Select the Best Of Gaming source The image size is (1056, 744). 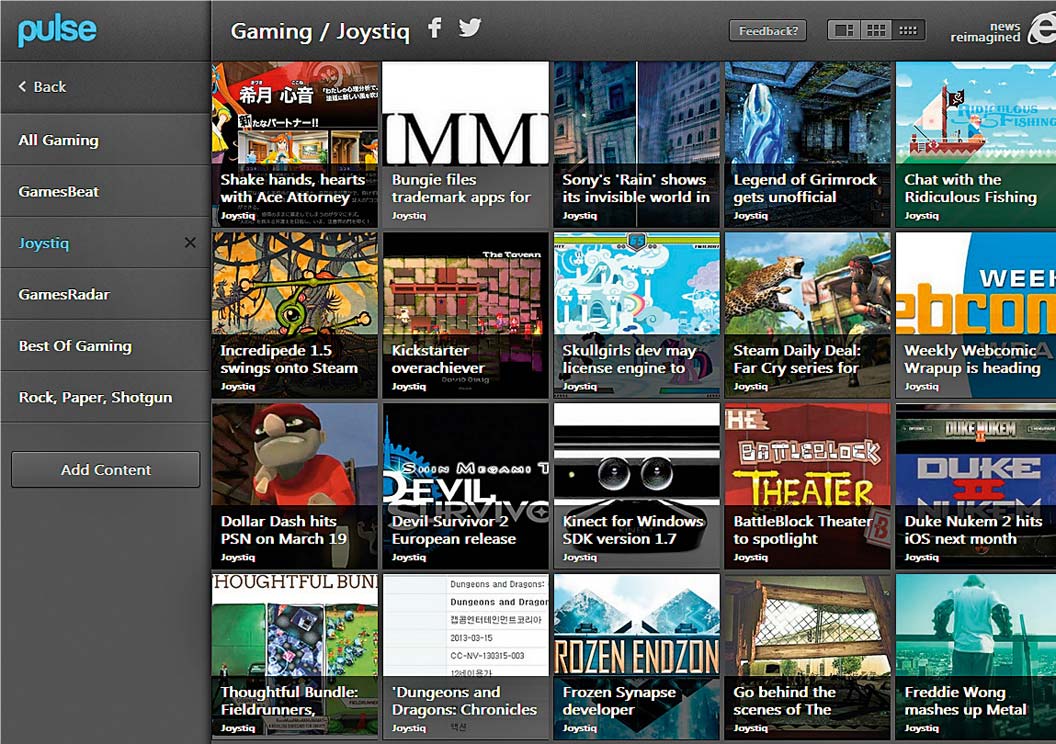pyautogui.click(x=105, y=345)
